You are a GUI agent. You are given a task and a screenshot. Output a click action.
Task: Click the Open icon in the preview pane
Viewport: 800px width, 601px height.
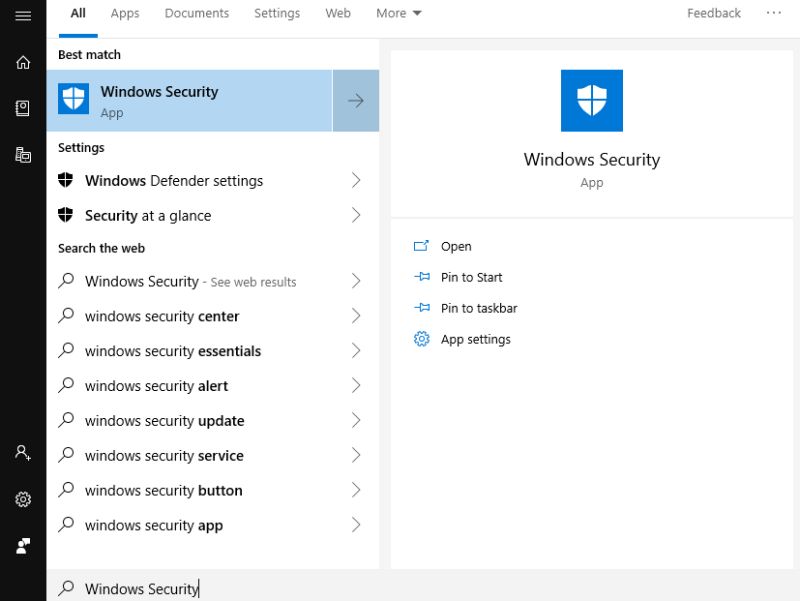pos(421,246)
